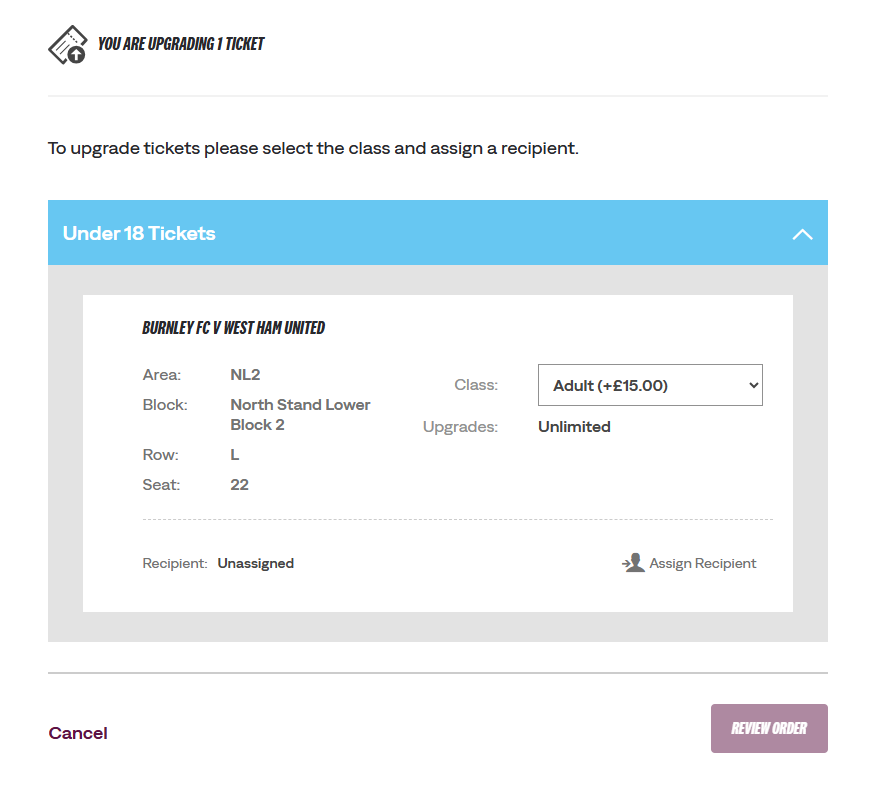
Task: Click the Unlimited upgrades value
Action: (x=574, y=427)
